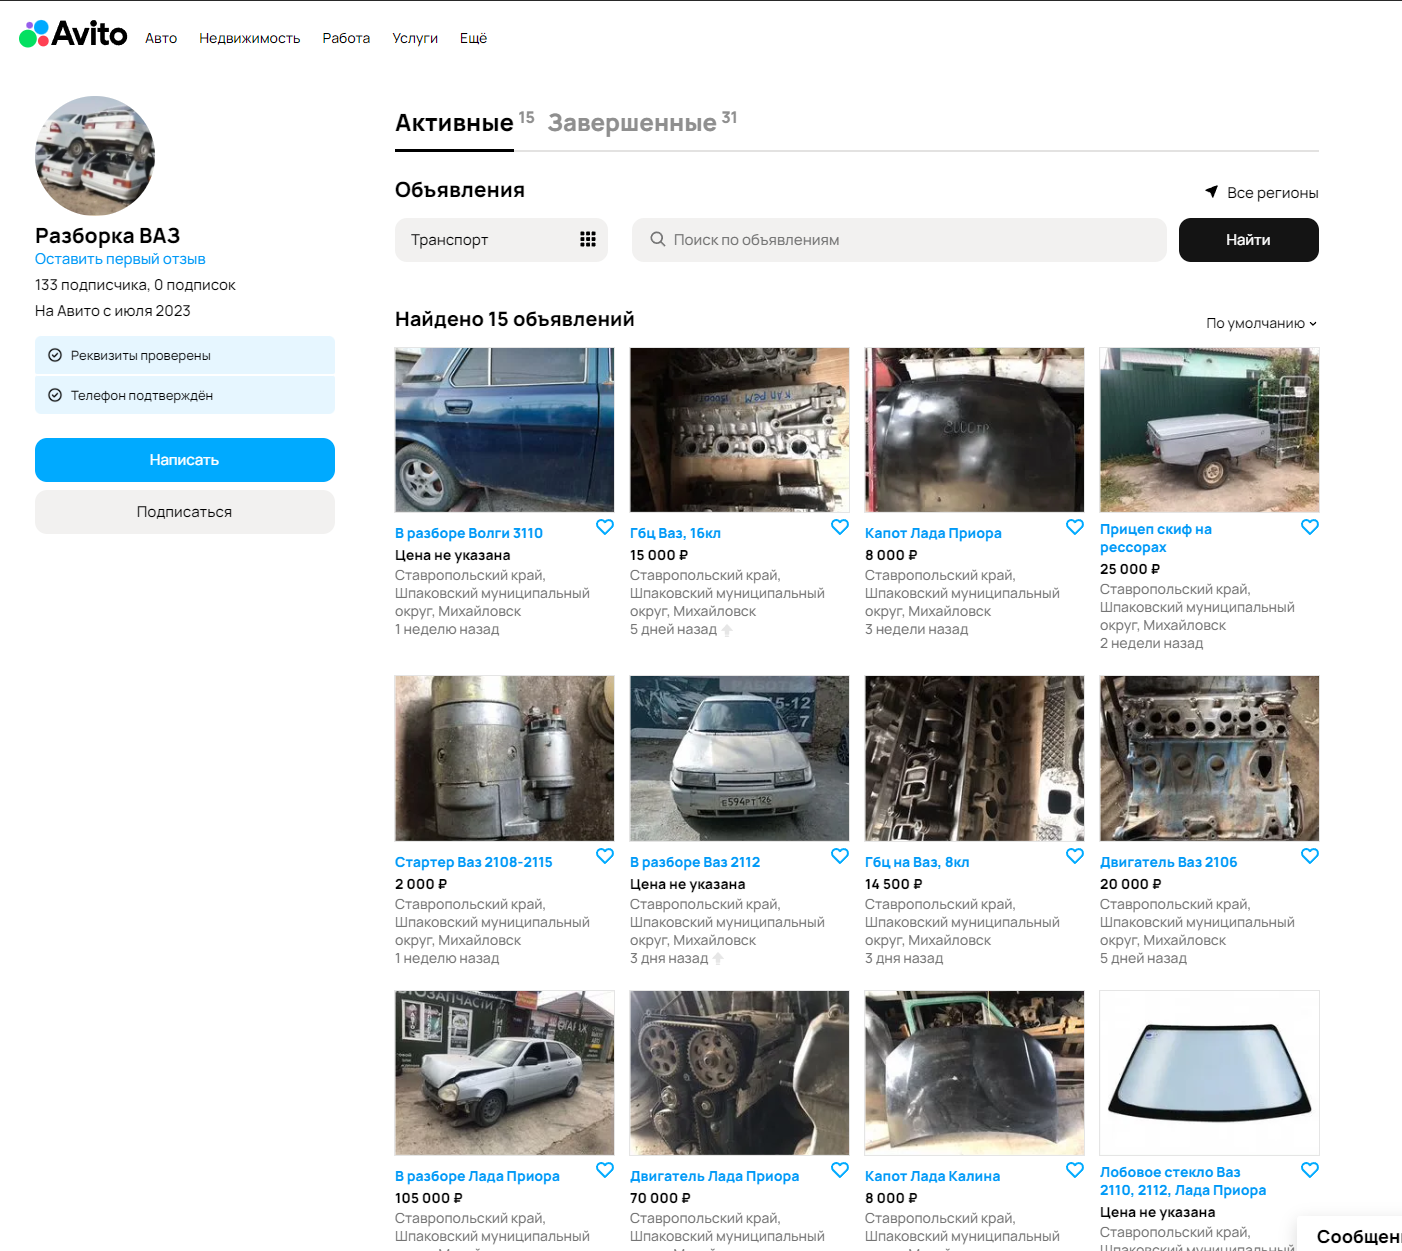Click the Найти search button

pos(1249,240)
